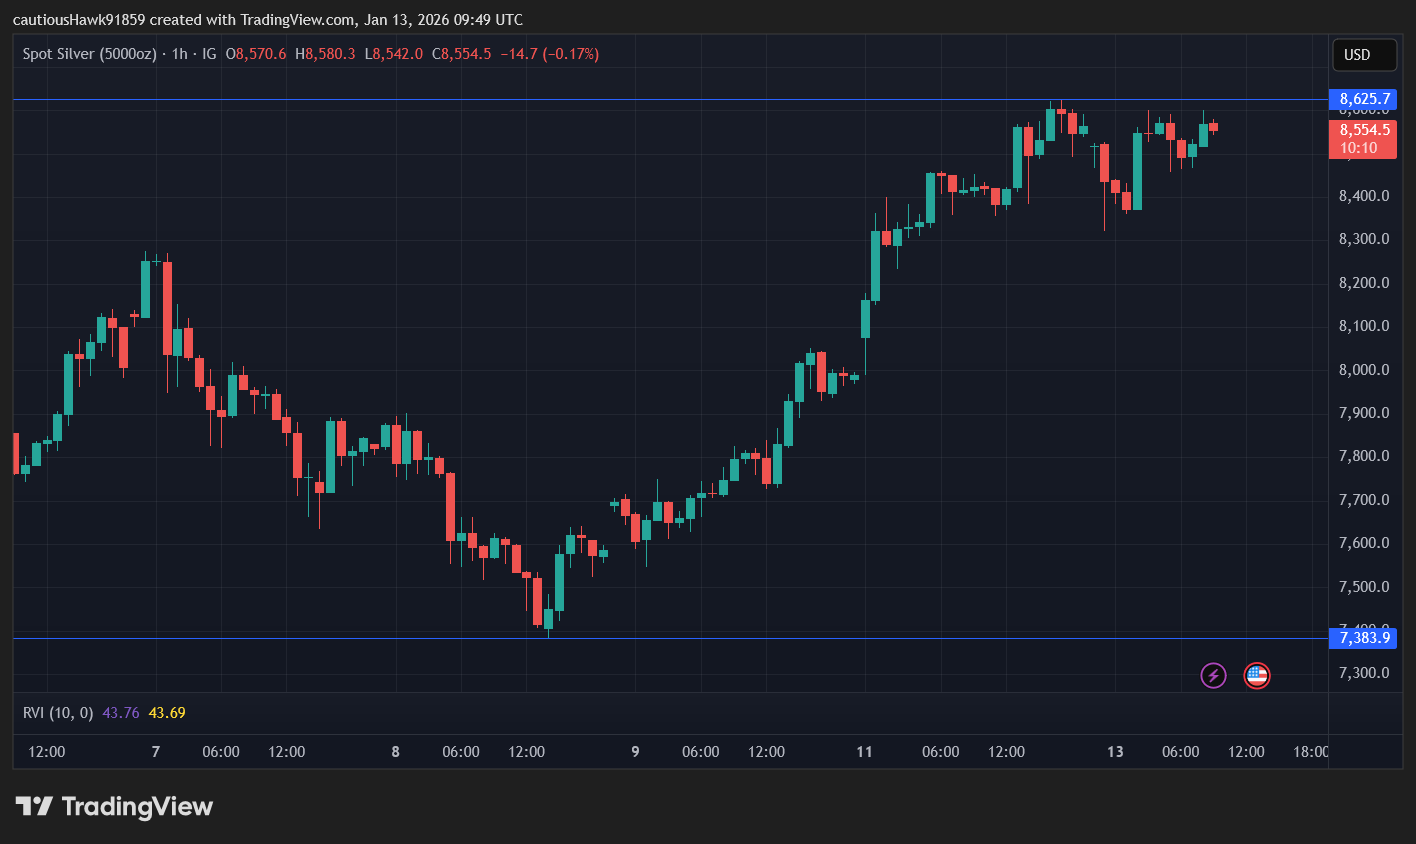Click the TradingView logo
This screenshot has height=844, width=1416.
113,806
